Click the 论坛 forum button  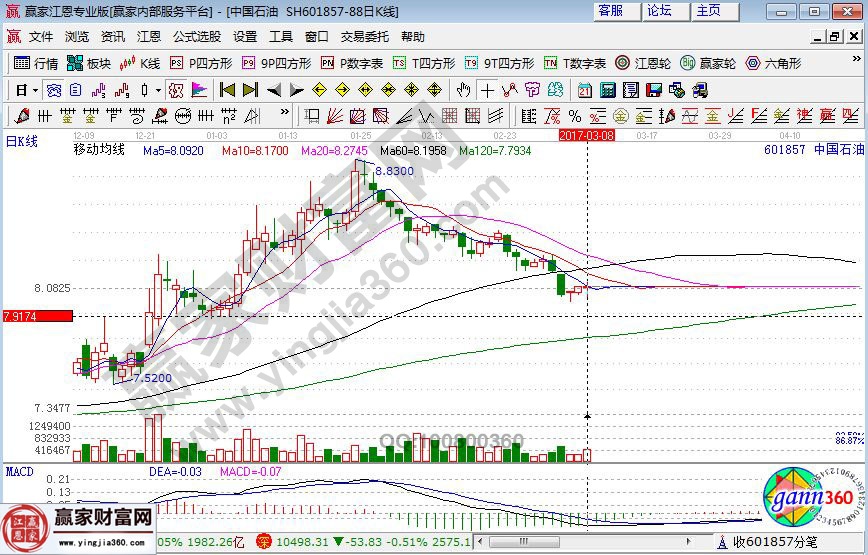point(659,10)
